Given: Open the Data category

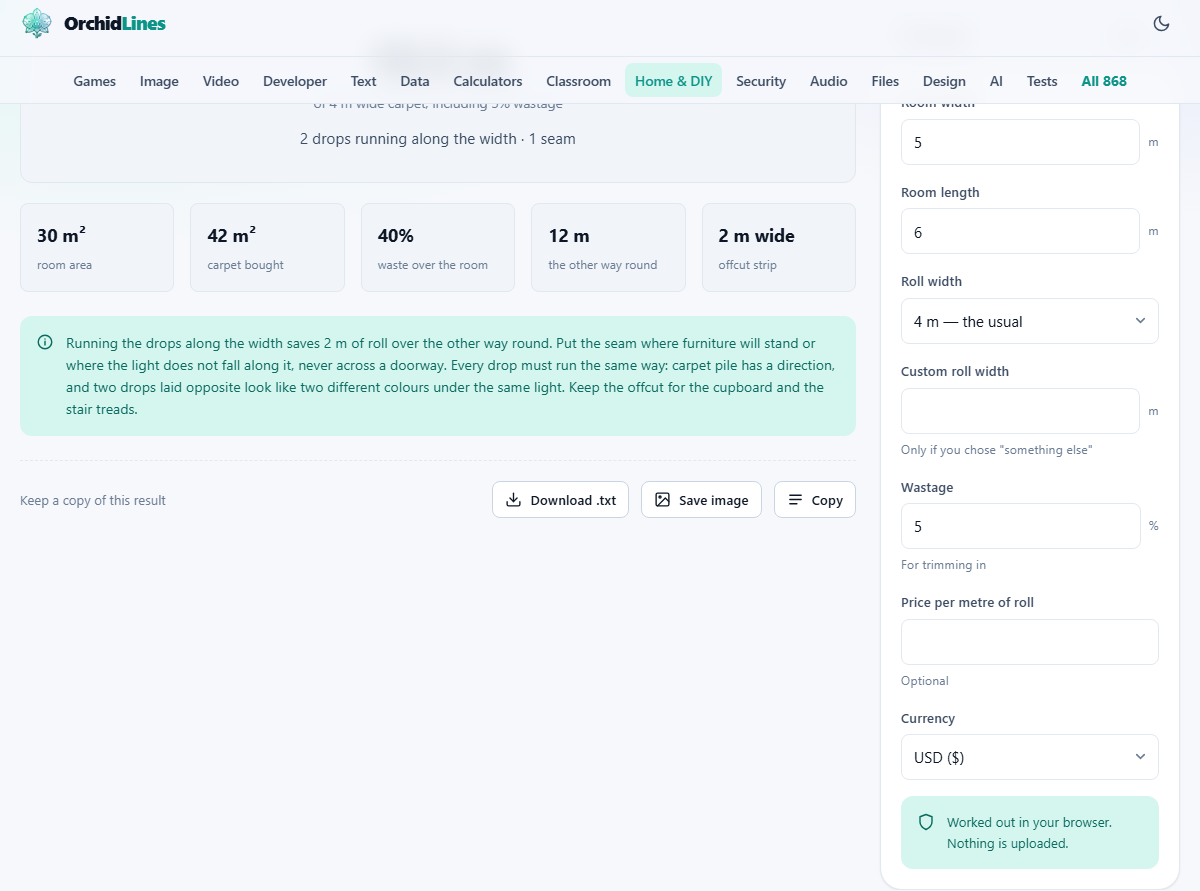Looking at the screenshot, I should pos(415,81).
